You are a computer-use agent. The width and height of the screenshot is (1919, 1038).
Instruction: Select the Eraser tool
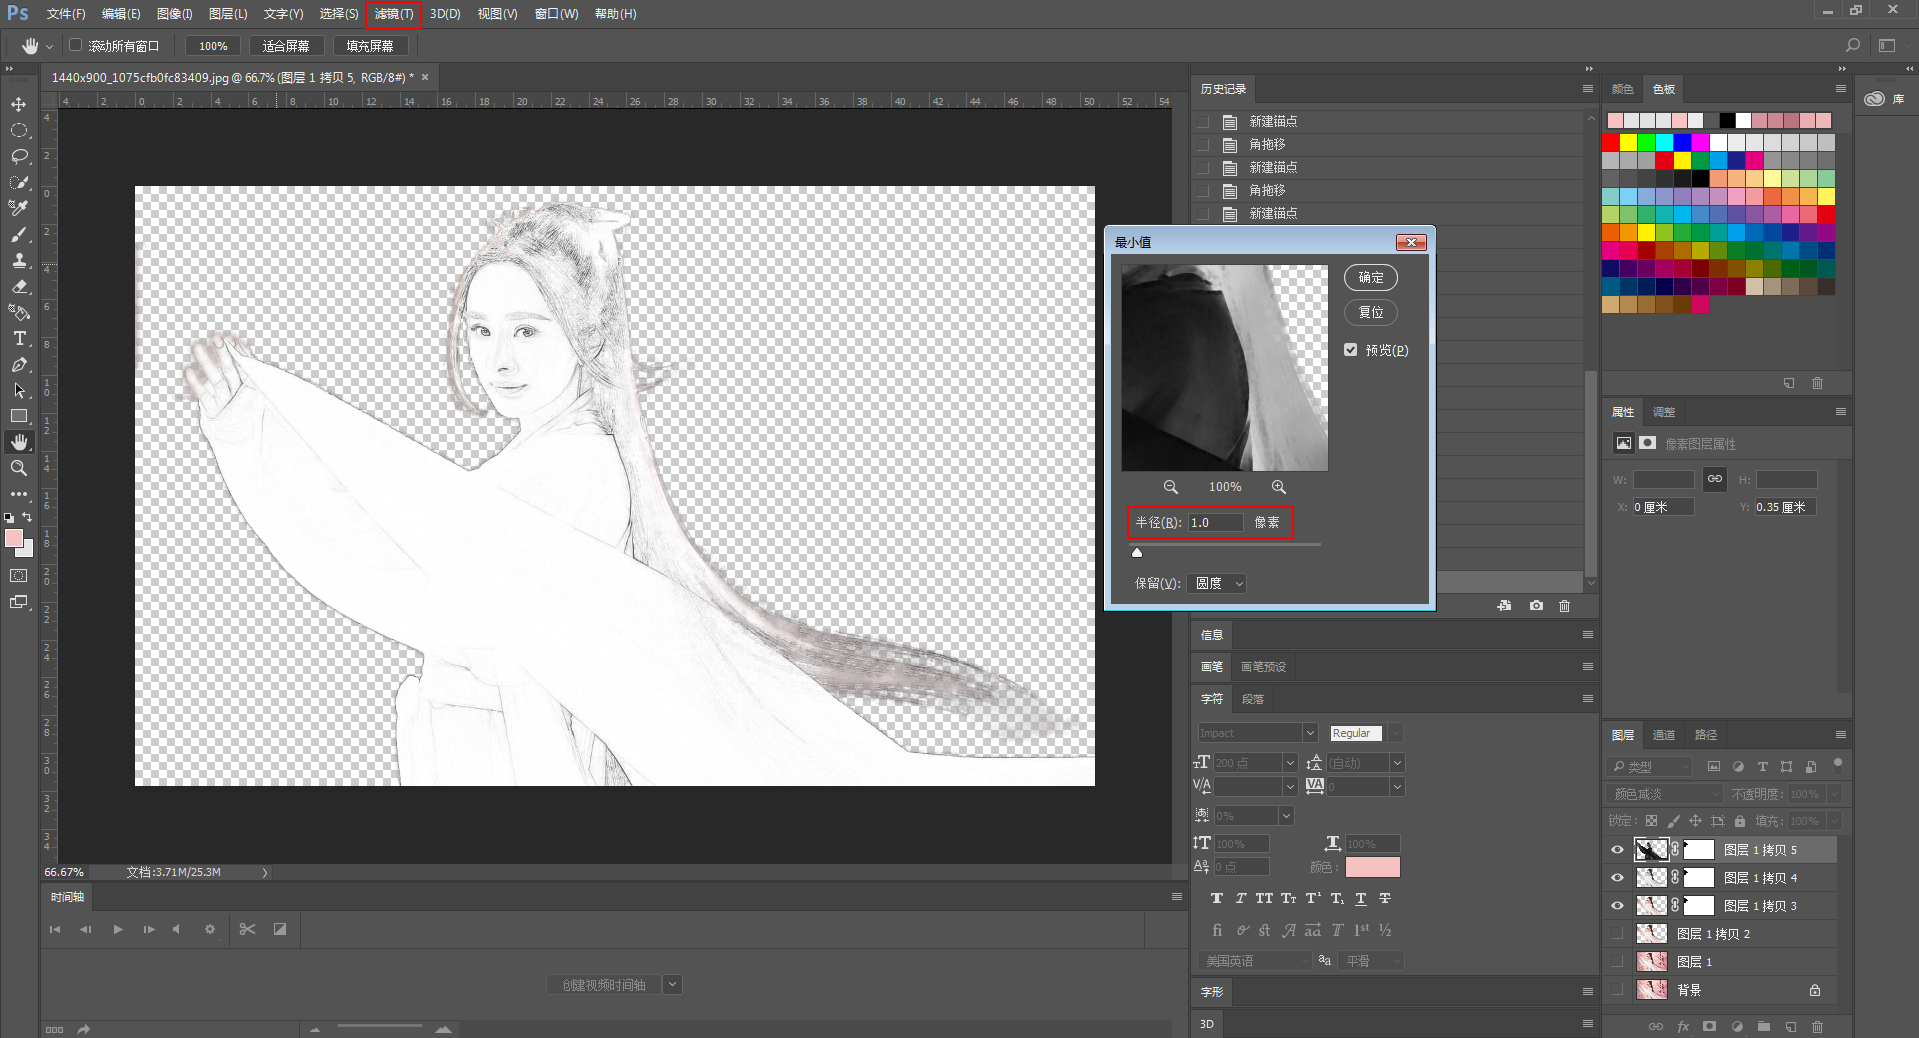point(19,286)
